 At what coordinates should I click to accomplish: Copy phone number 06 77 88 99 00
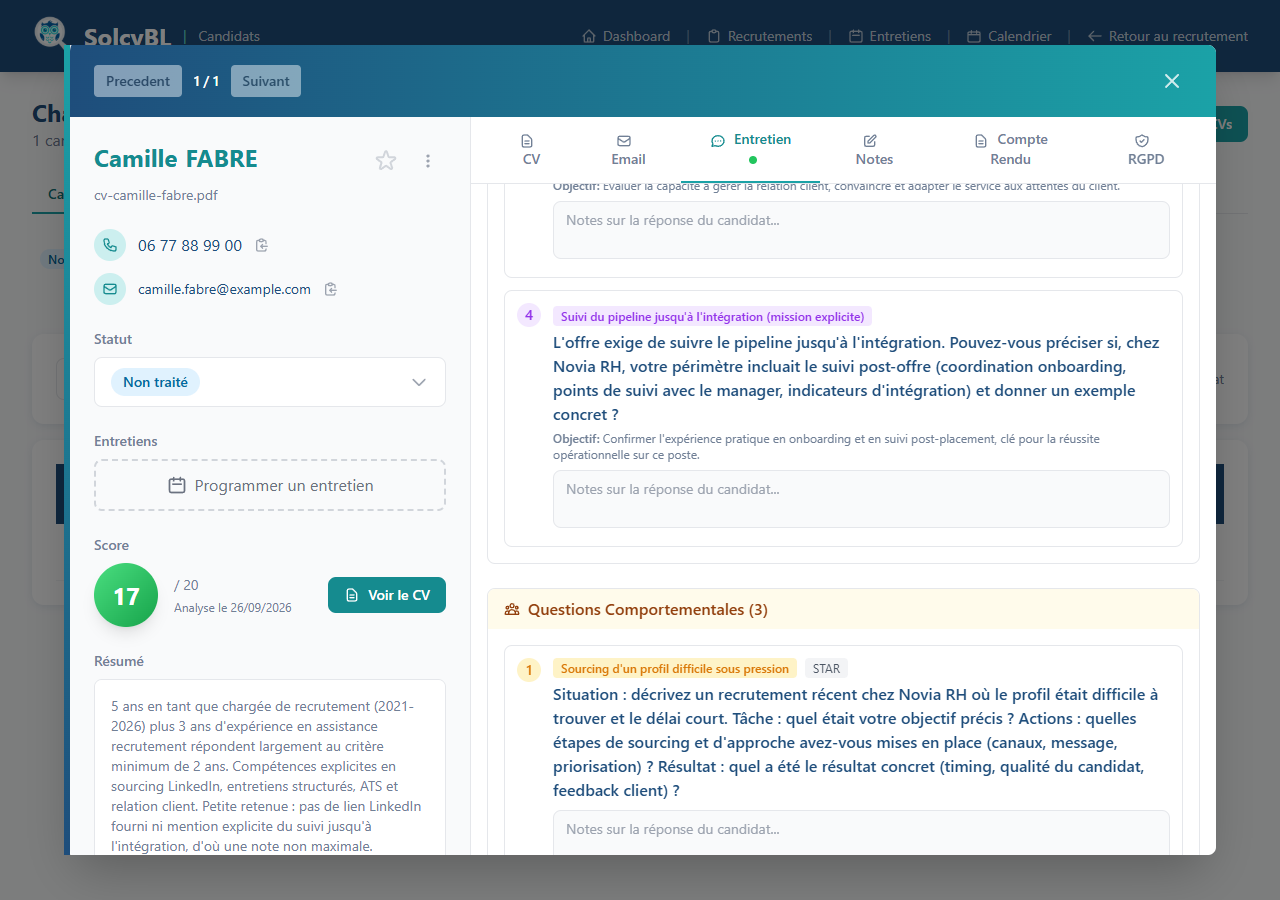pyautogui.click(x=262, y=245)
